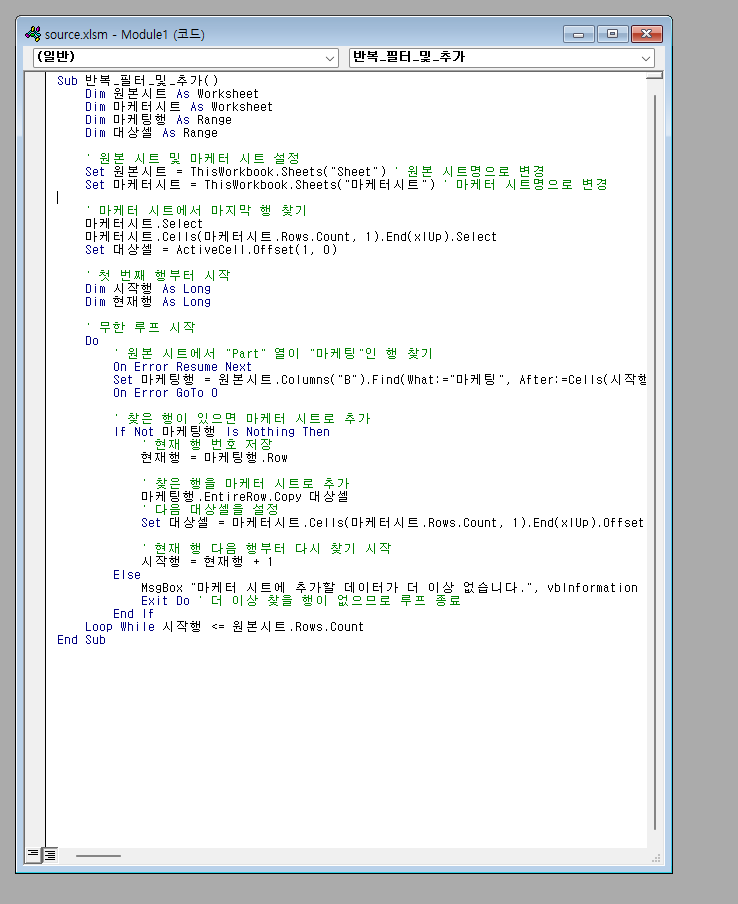Click the line 'Sub 반복_필터_및_추가()'
The image size is (738, 904).
138,81
